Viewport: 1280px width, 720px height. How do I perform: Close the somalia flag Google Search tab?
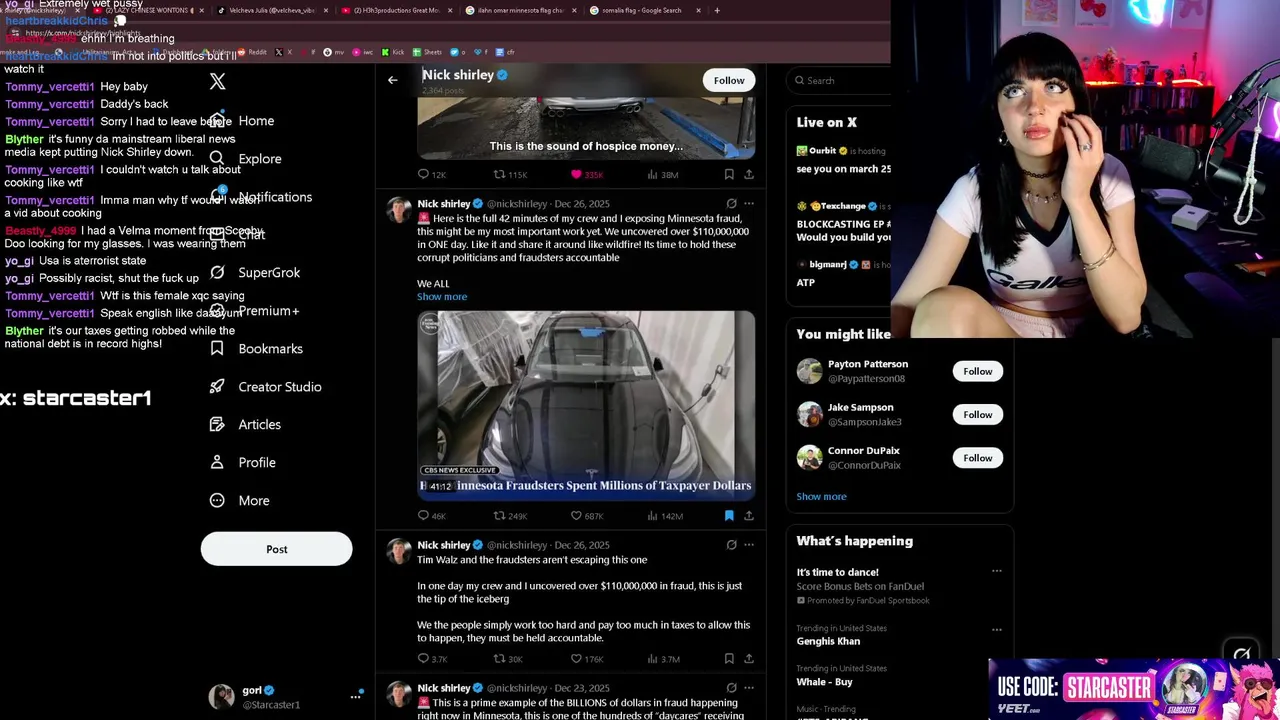(698, 10)
